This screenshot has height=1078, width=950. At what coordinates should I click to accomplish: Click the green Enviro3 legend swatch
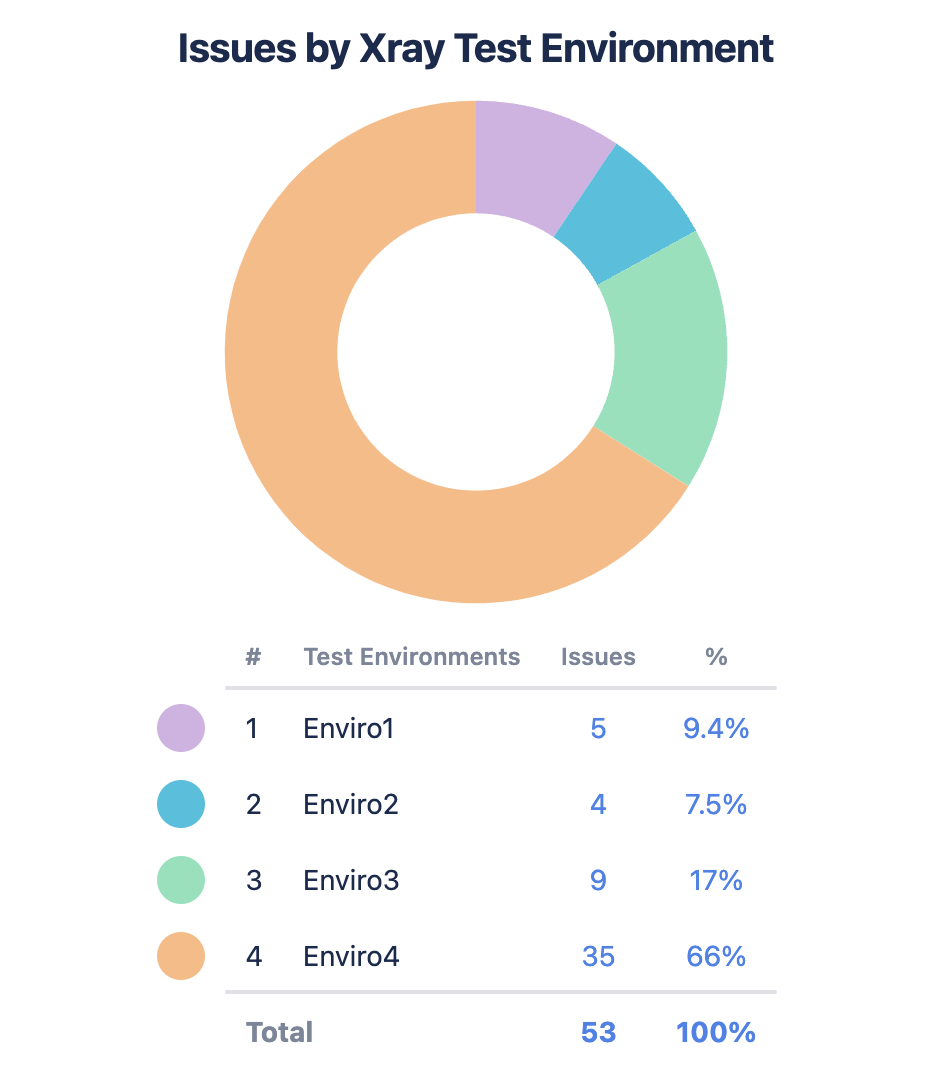[181, 880]
